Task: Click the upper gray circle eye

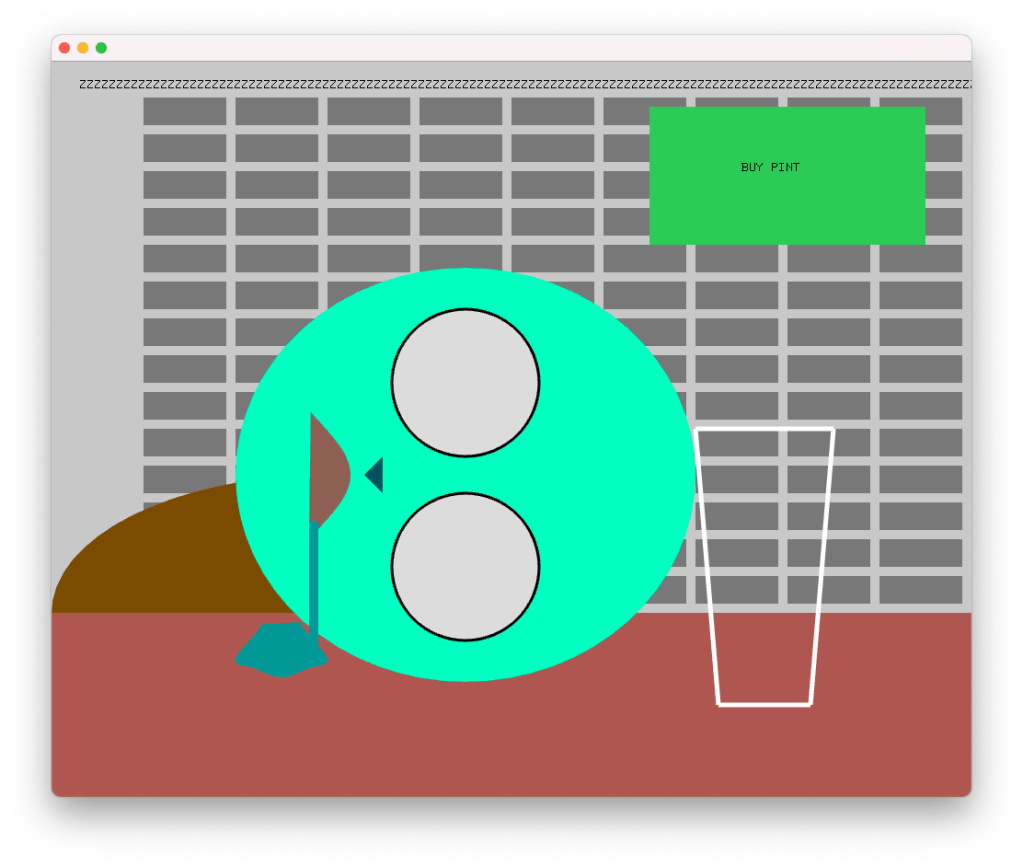Action: tap(465, 383)
